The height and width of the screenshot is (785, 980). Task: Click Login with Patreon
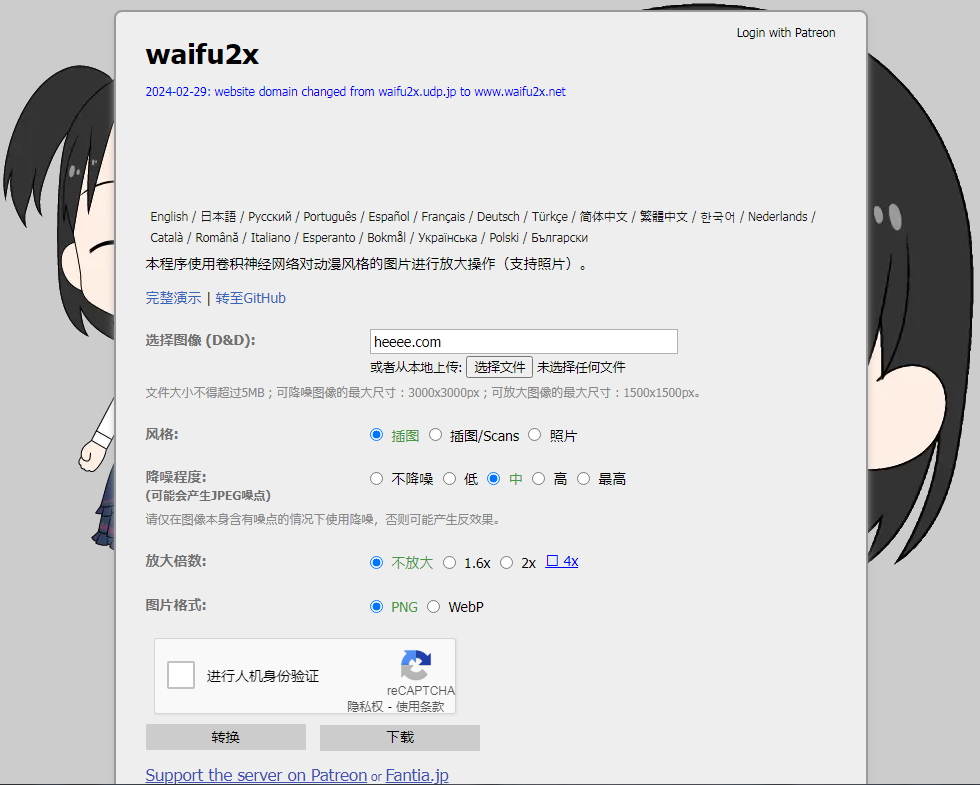click(786, 32)
